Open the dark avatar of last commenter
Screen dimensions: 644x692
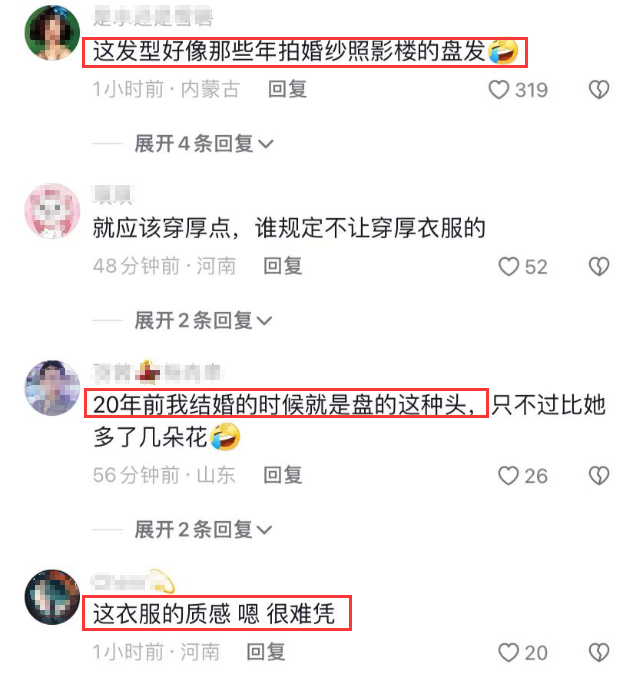[52, 597]
